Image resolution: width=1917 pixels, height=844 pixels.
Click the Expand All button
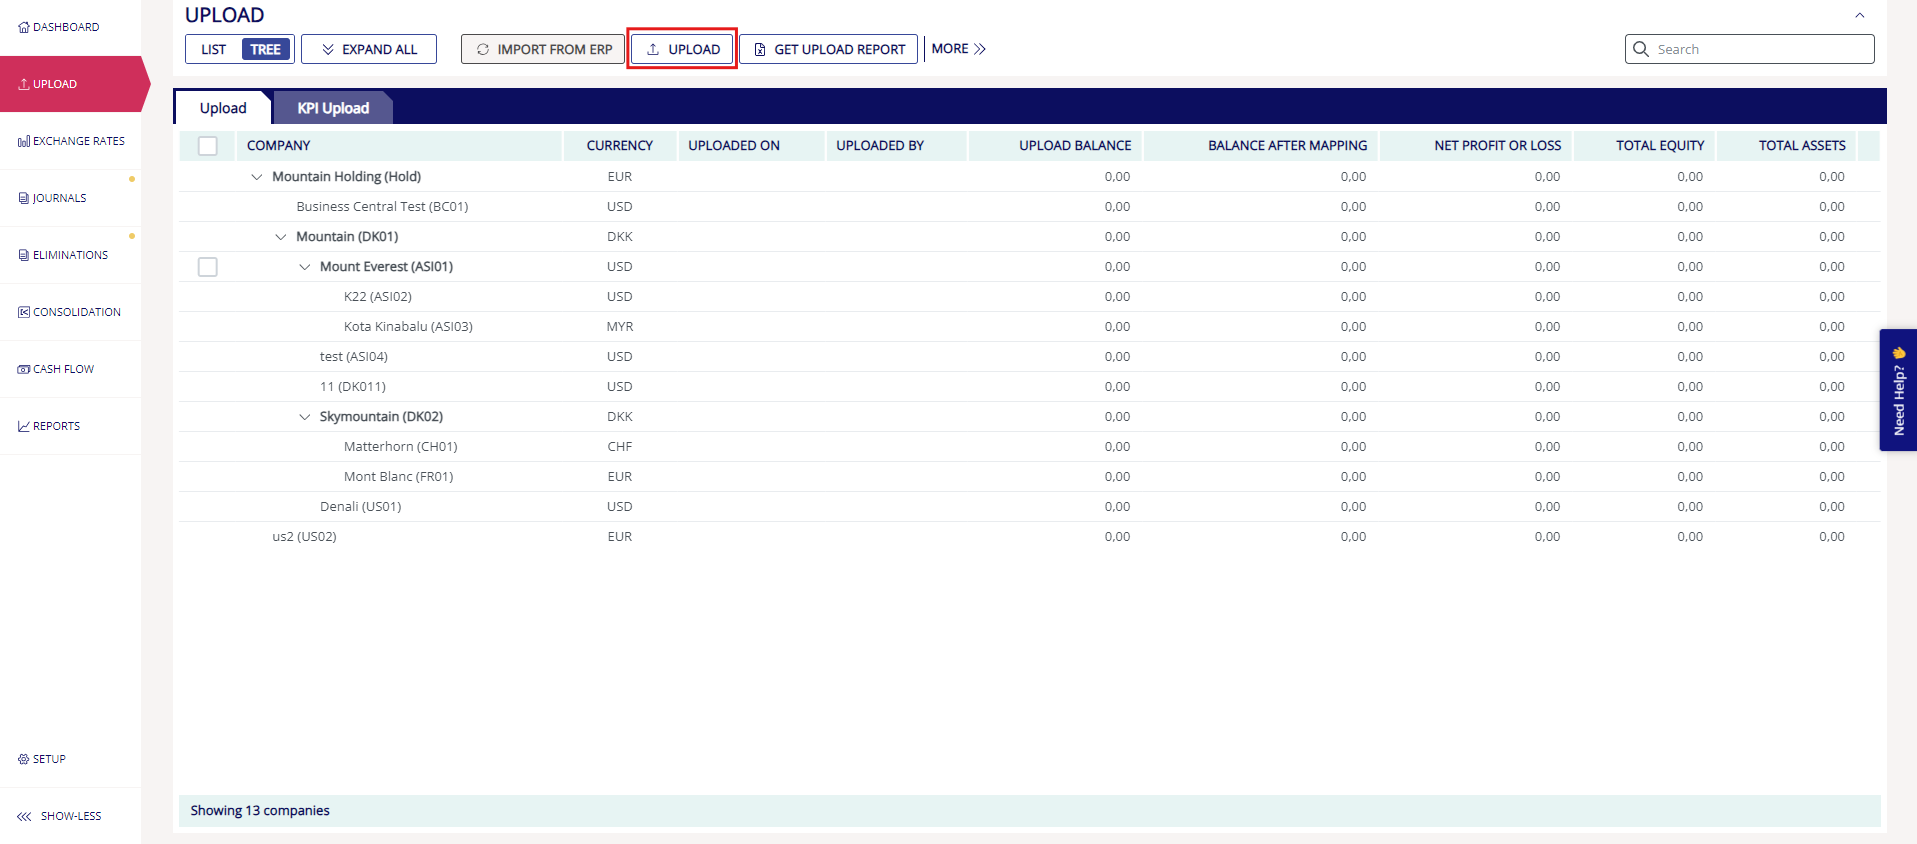pyautogui.click(x=369, y=49)
